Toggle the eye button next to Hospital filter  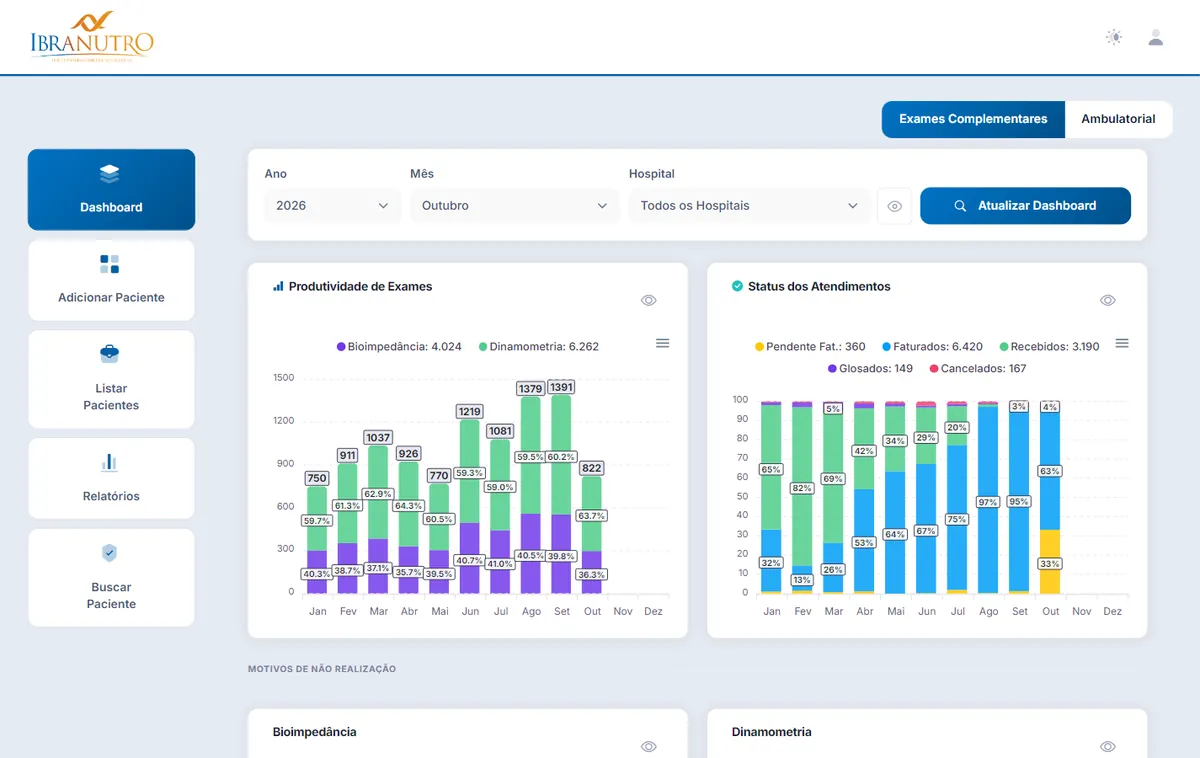click(x=895, y=206)
